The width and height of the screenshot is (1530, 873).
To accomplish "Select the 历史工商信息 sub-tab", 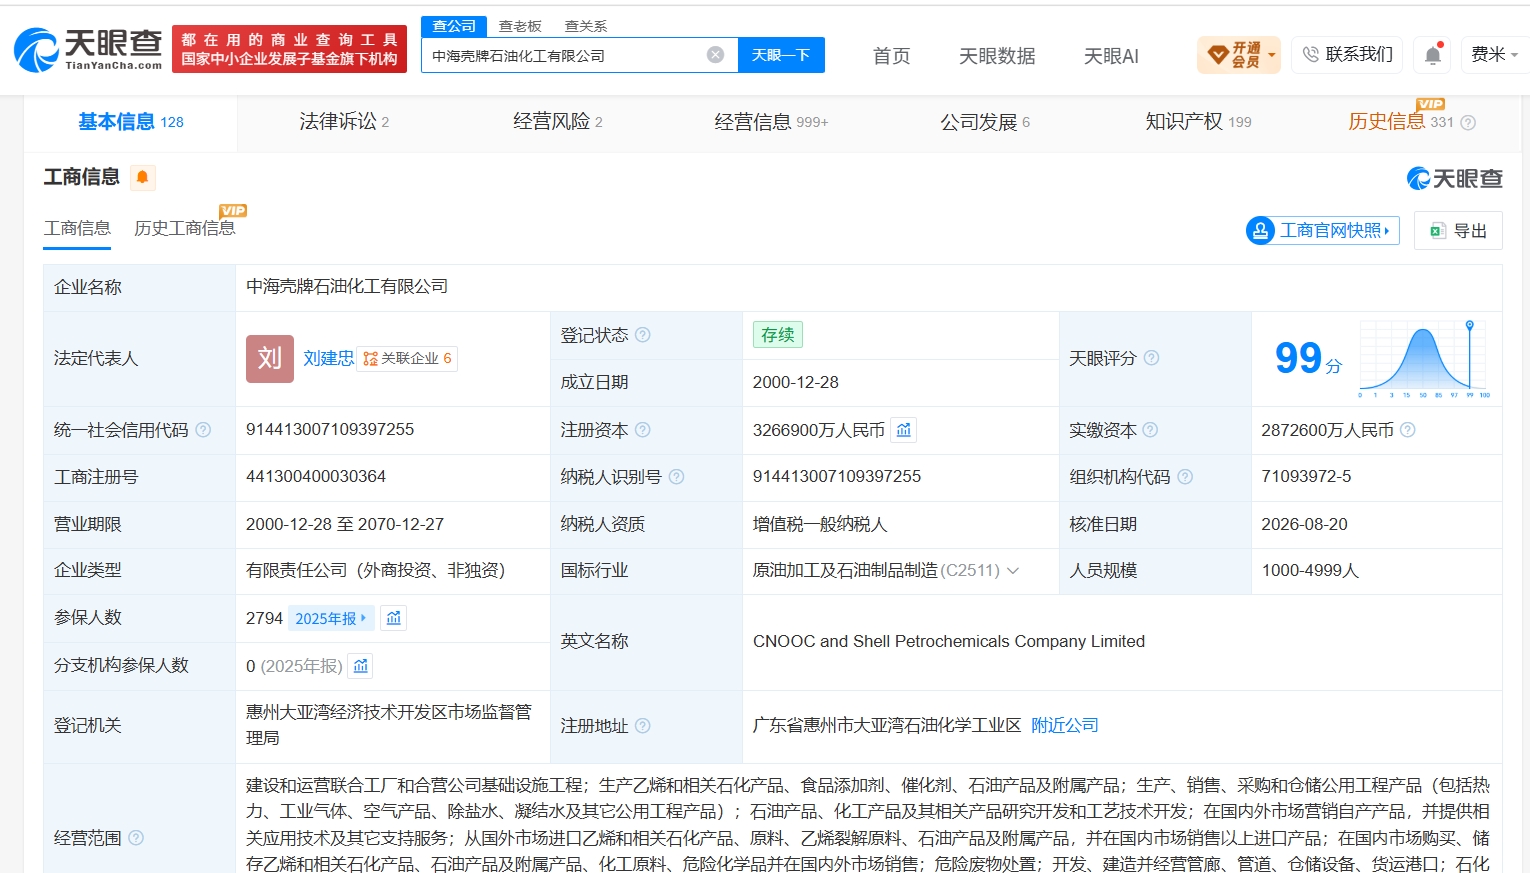I will pyautogui.click(x=185, y=229).
